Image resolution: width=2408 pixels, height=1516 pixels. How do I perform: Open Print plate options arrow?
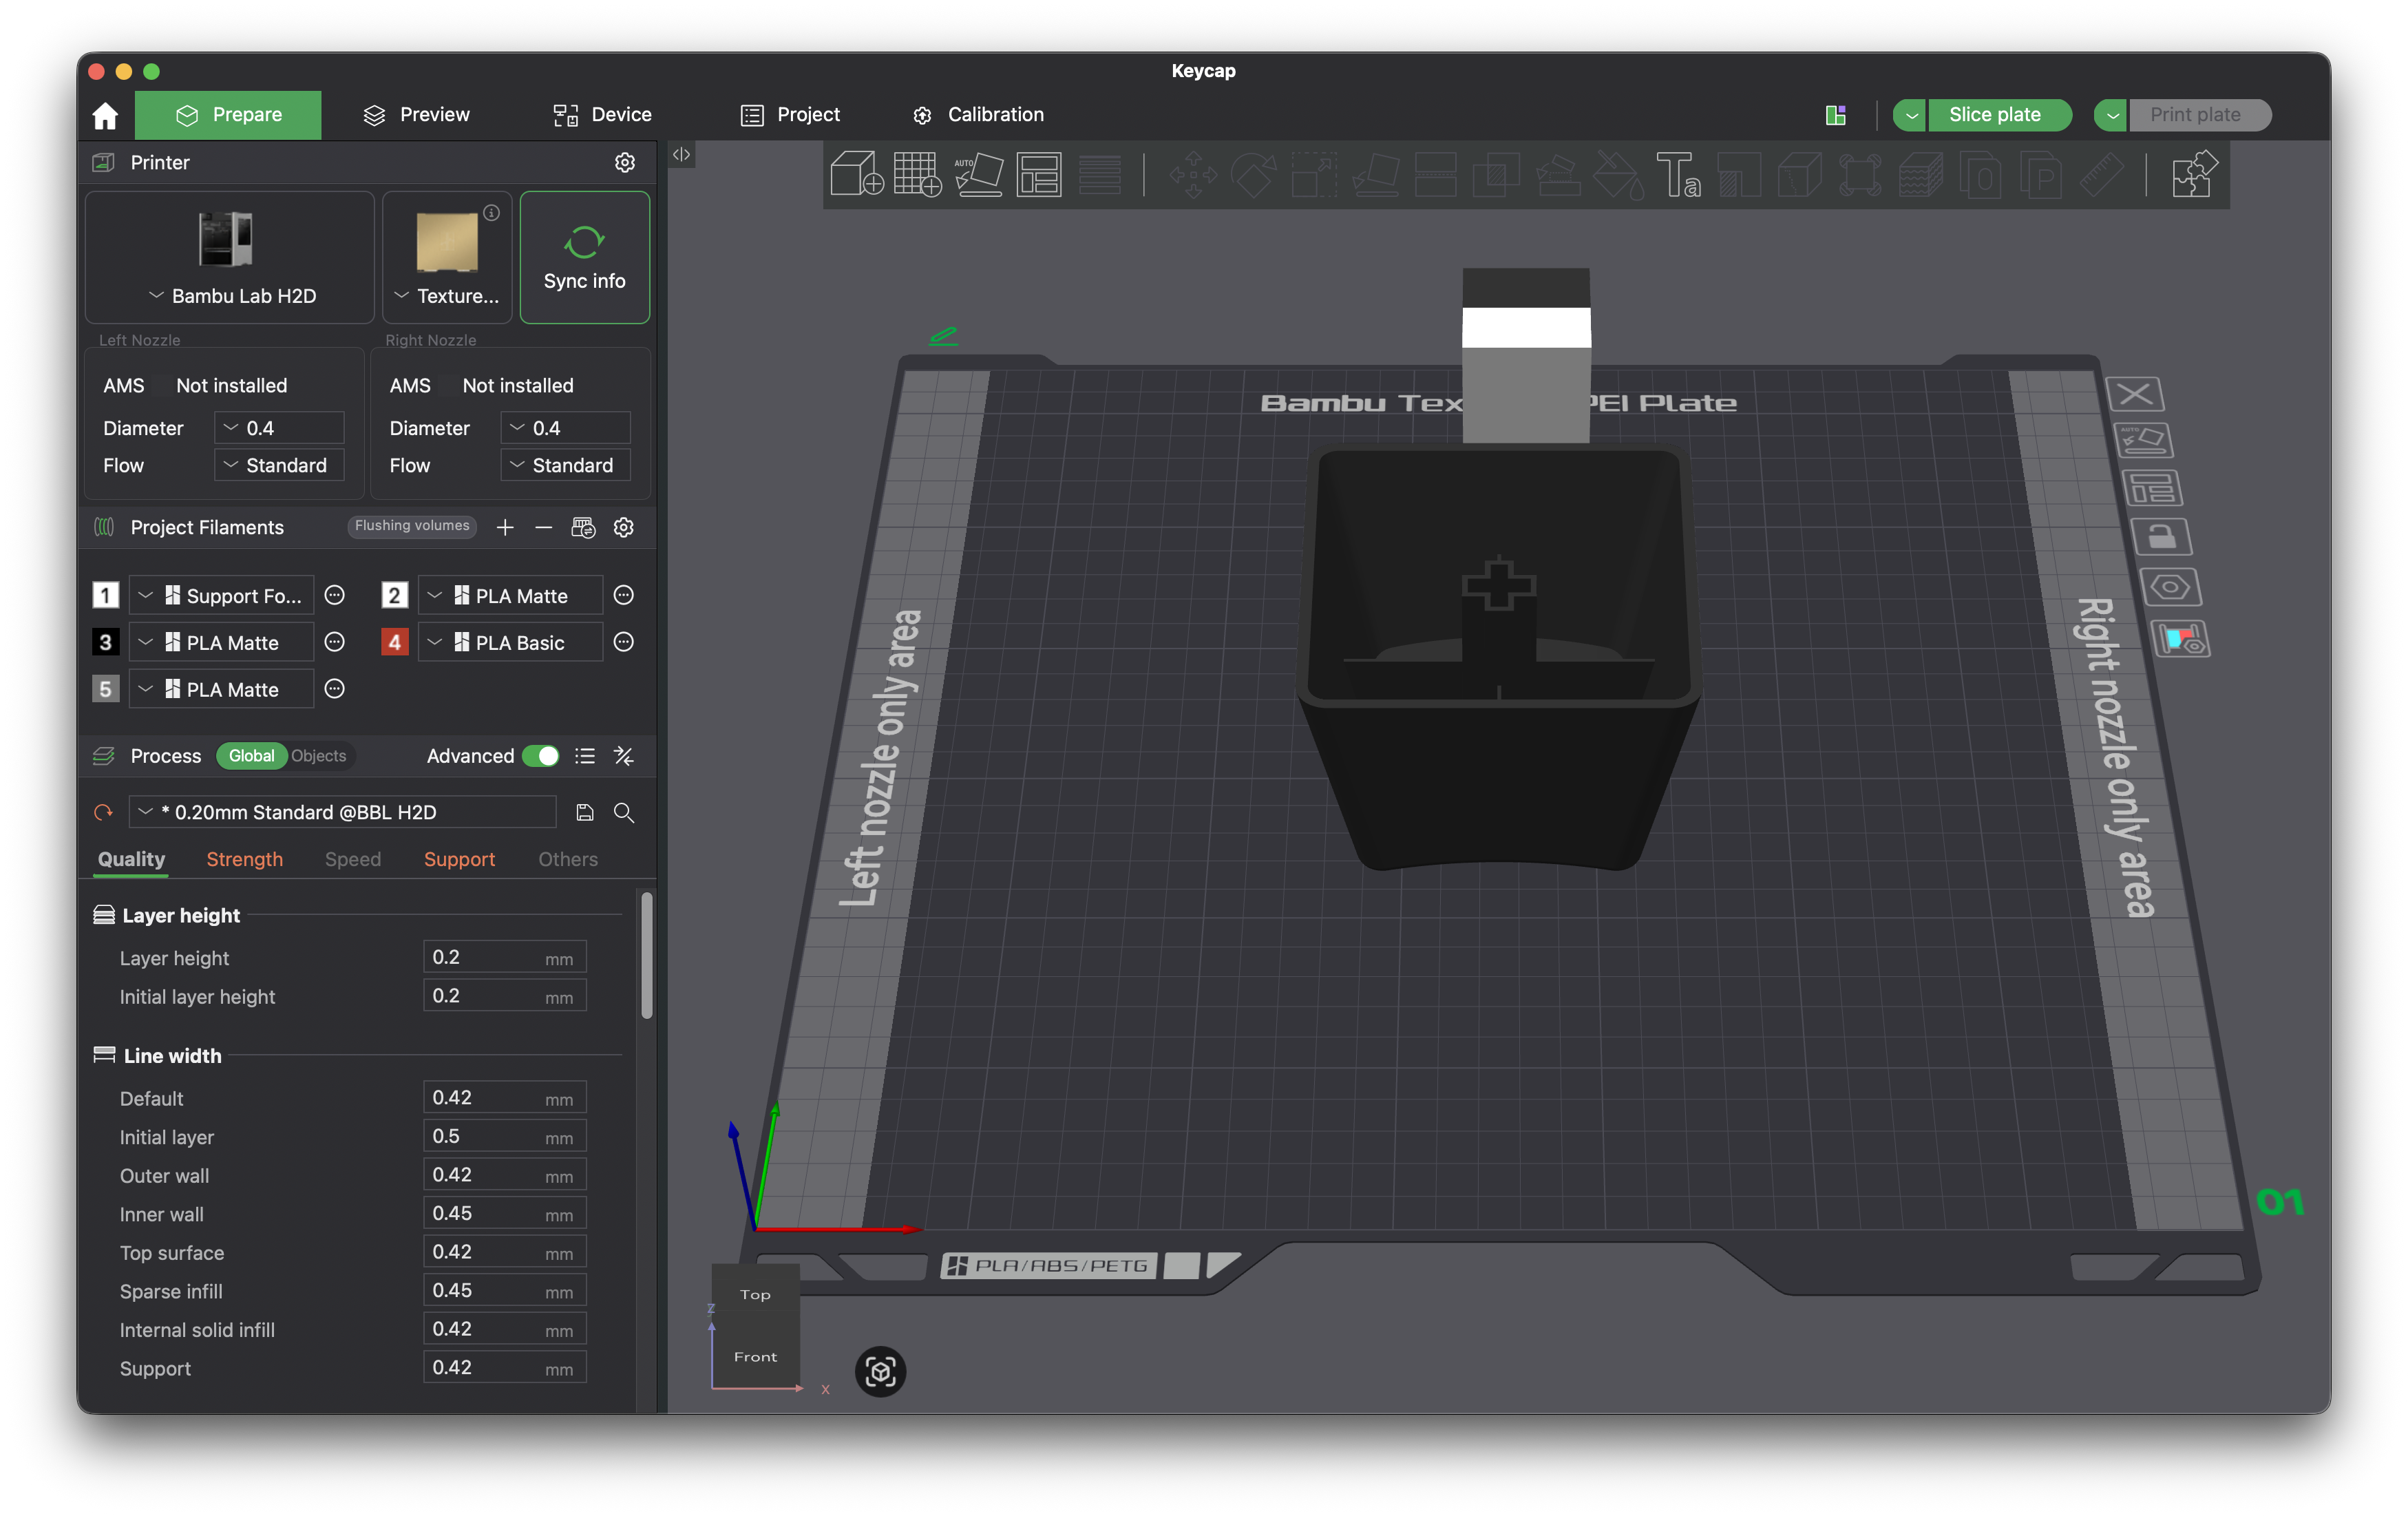pos(2112,115)
